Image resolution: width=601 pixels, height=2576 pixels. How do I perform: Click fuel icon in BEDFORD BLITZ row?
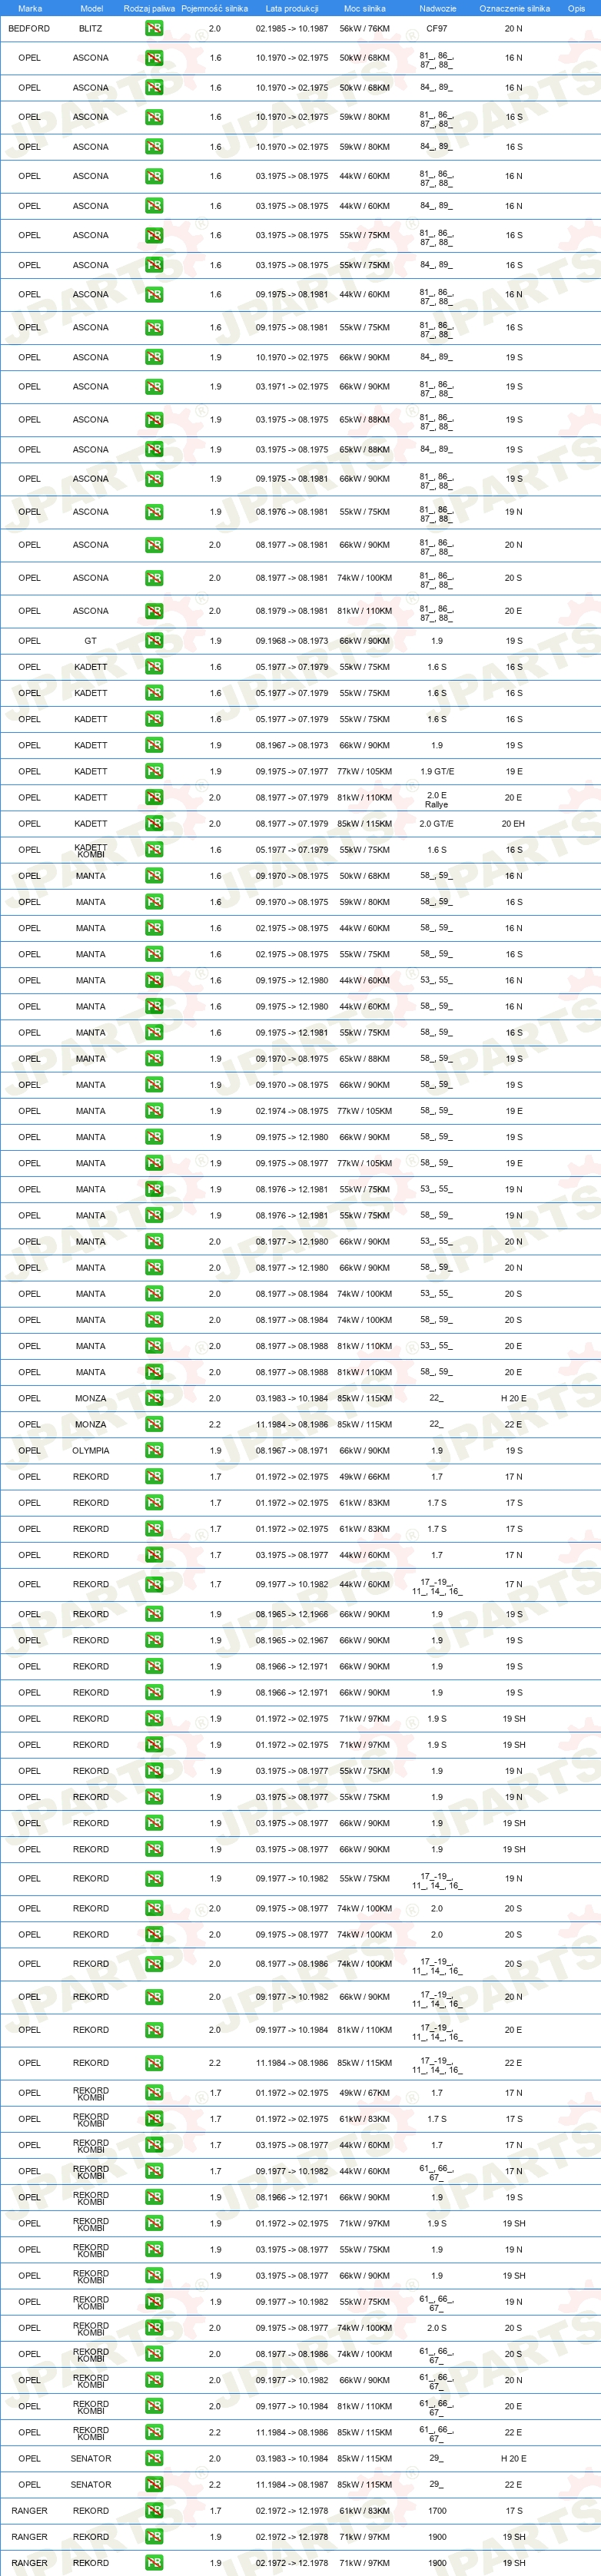click(x=153, y=29)
